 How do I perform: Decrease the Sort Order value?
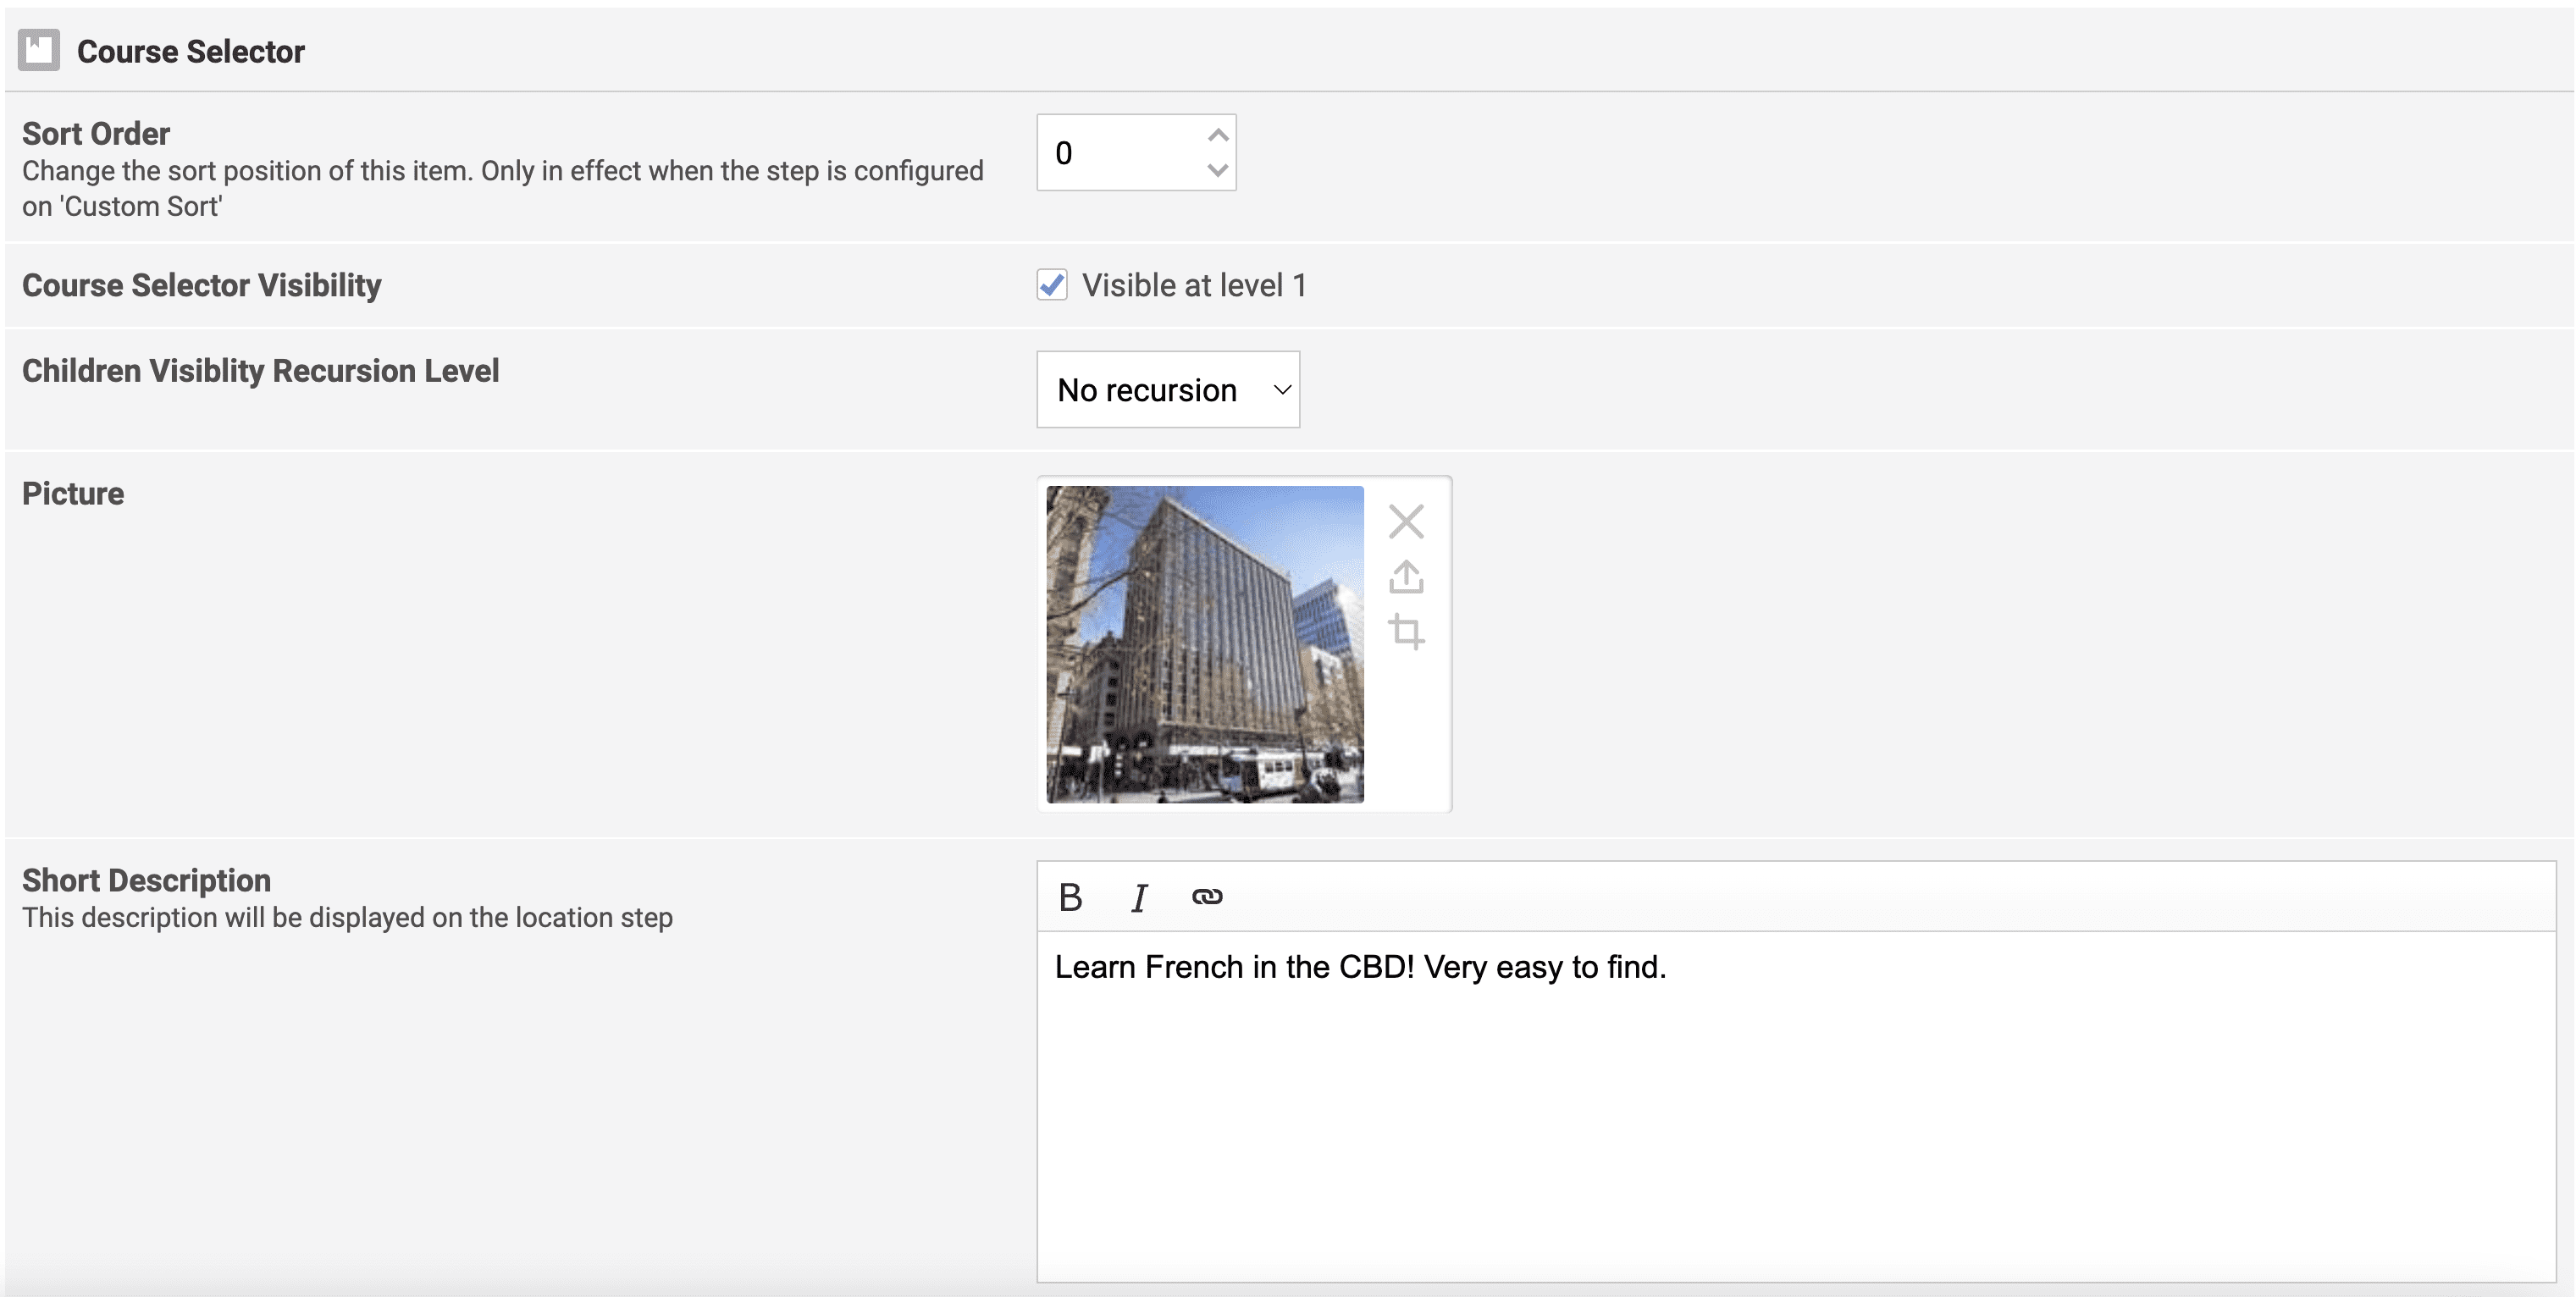pos(1217,170)
